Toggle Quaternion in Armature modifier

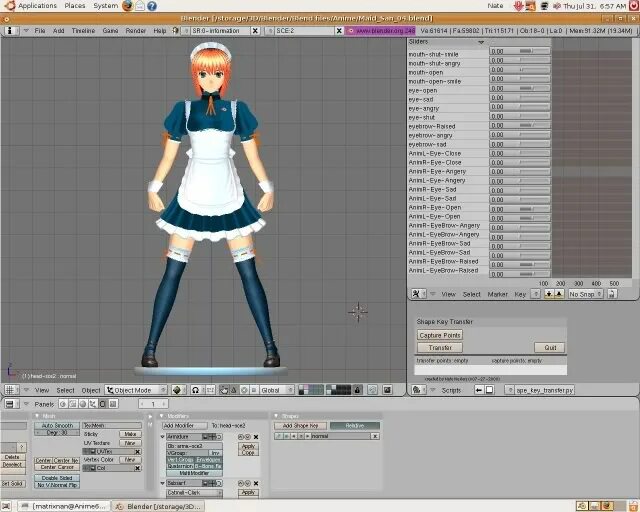pyautogui.click(x=180, y=466)
